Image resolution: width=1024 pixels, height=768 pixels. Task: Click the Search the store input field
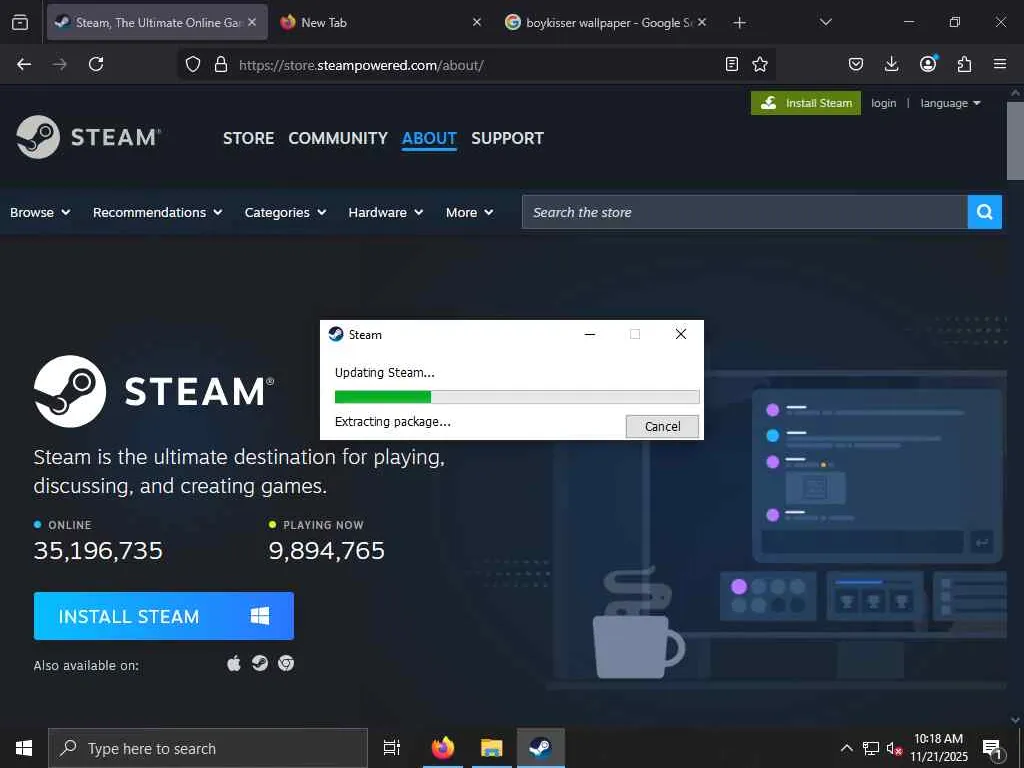(x=744, y=212)
